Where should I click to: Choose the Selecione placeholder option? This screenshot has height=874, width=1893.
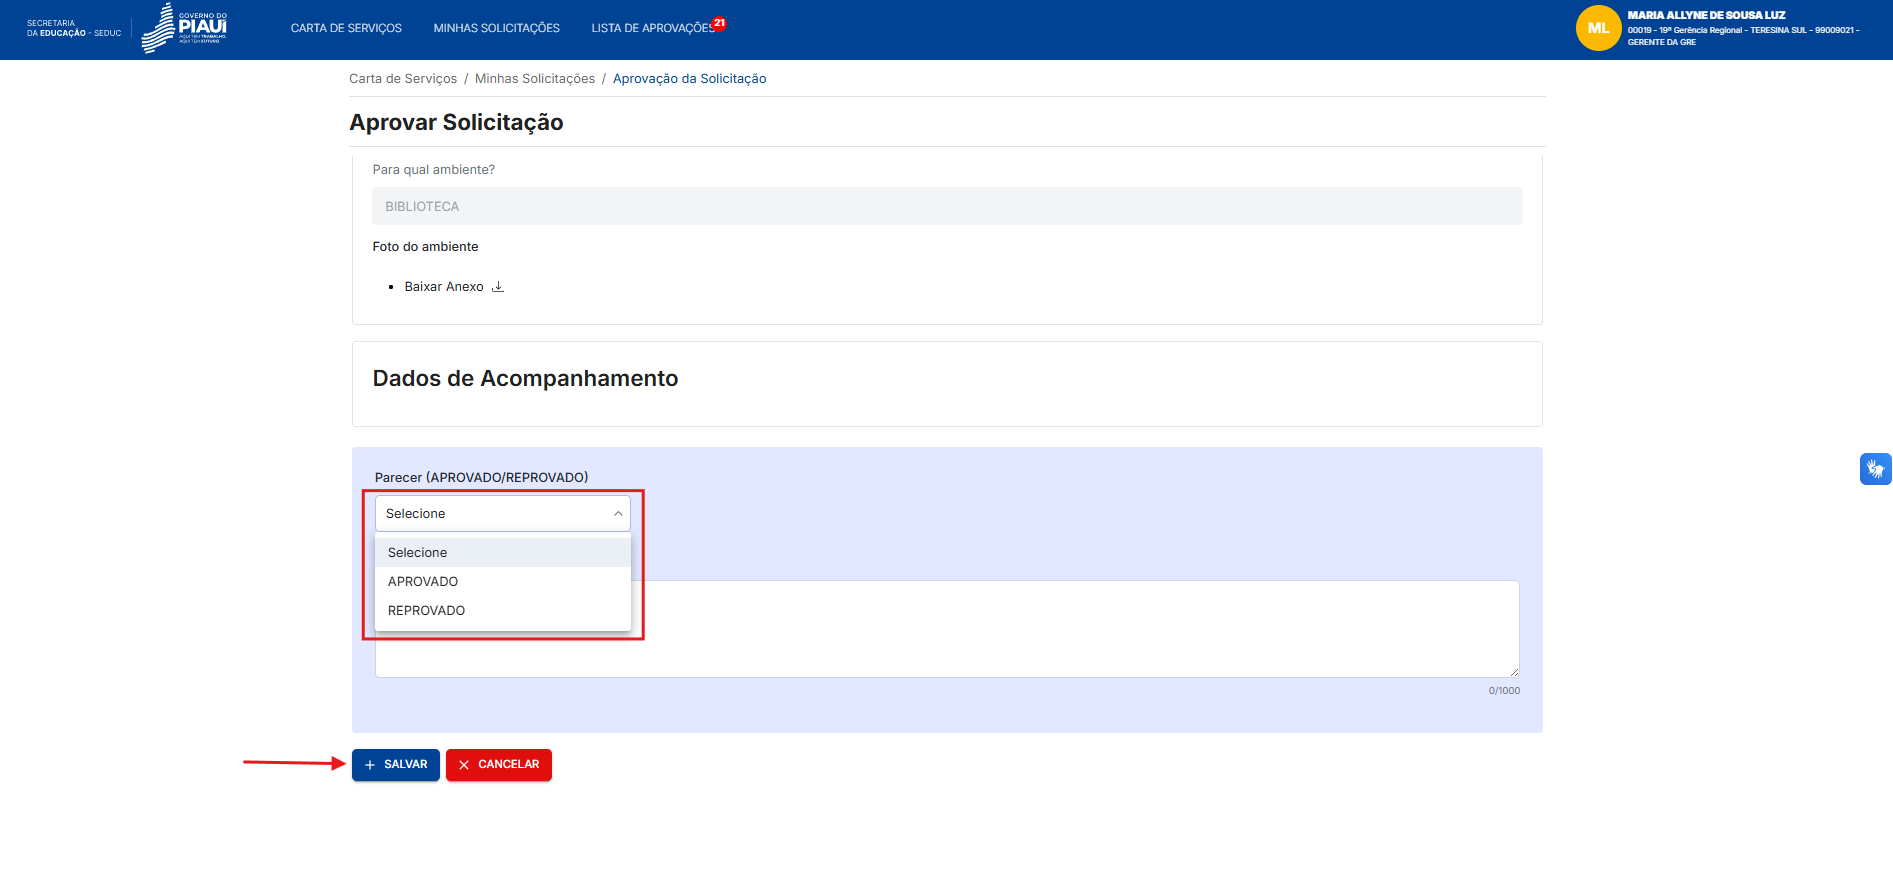pos(418,553)
